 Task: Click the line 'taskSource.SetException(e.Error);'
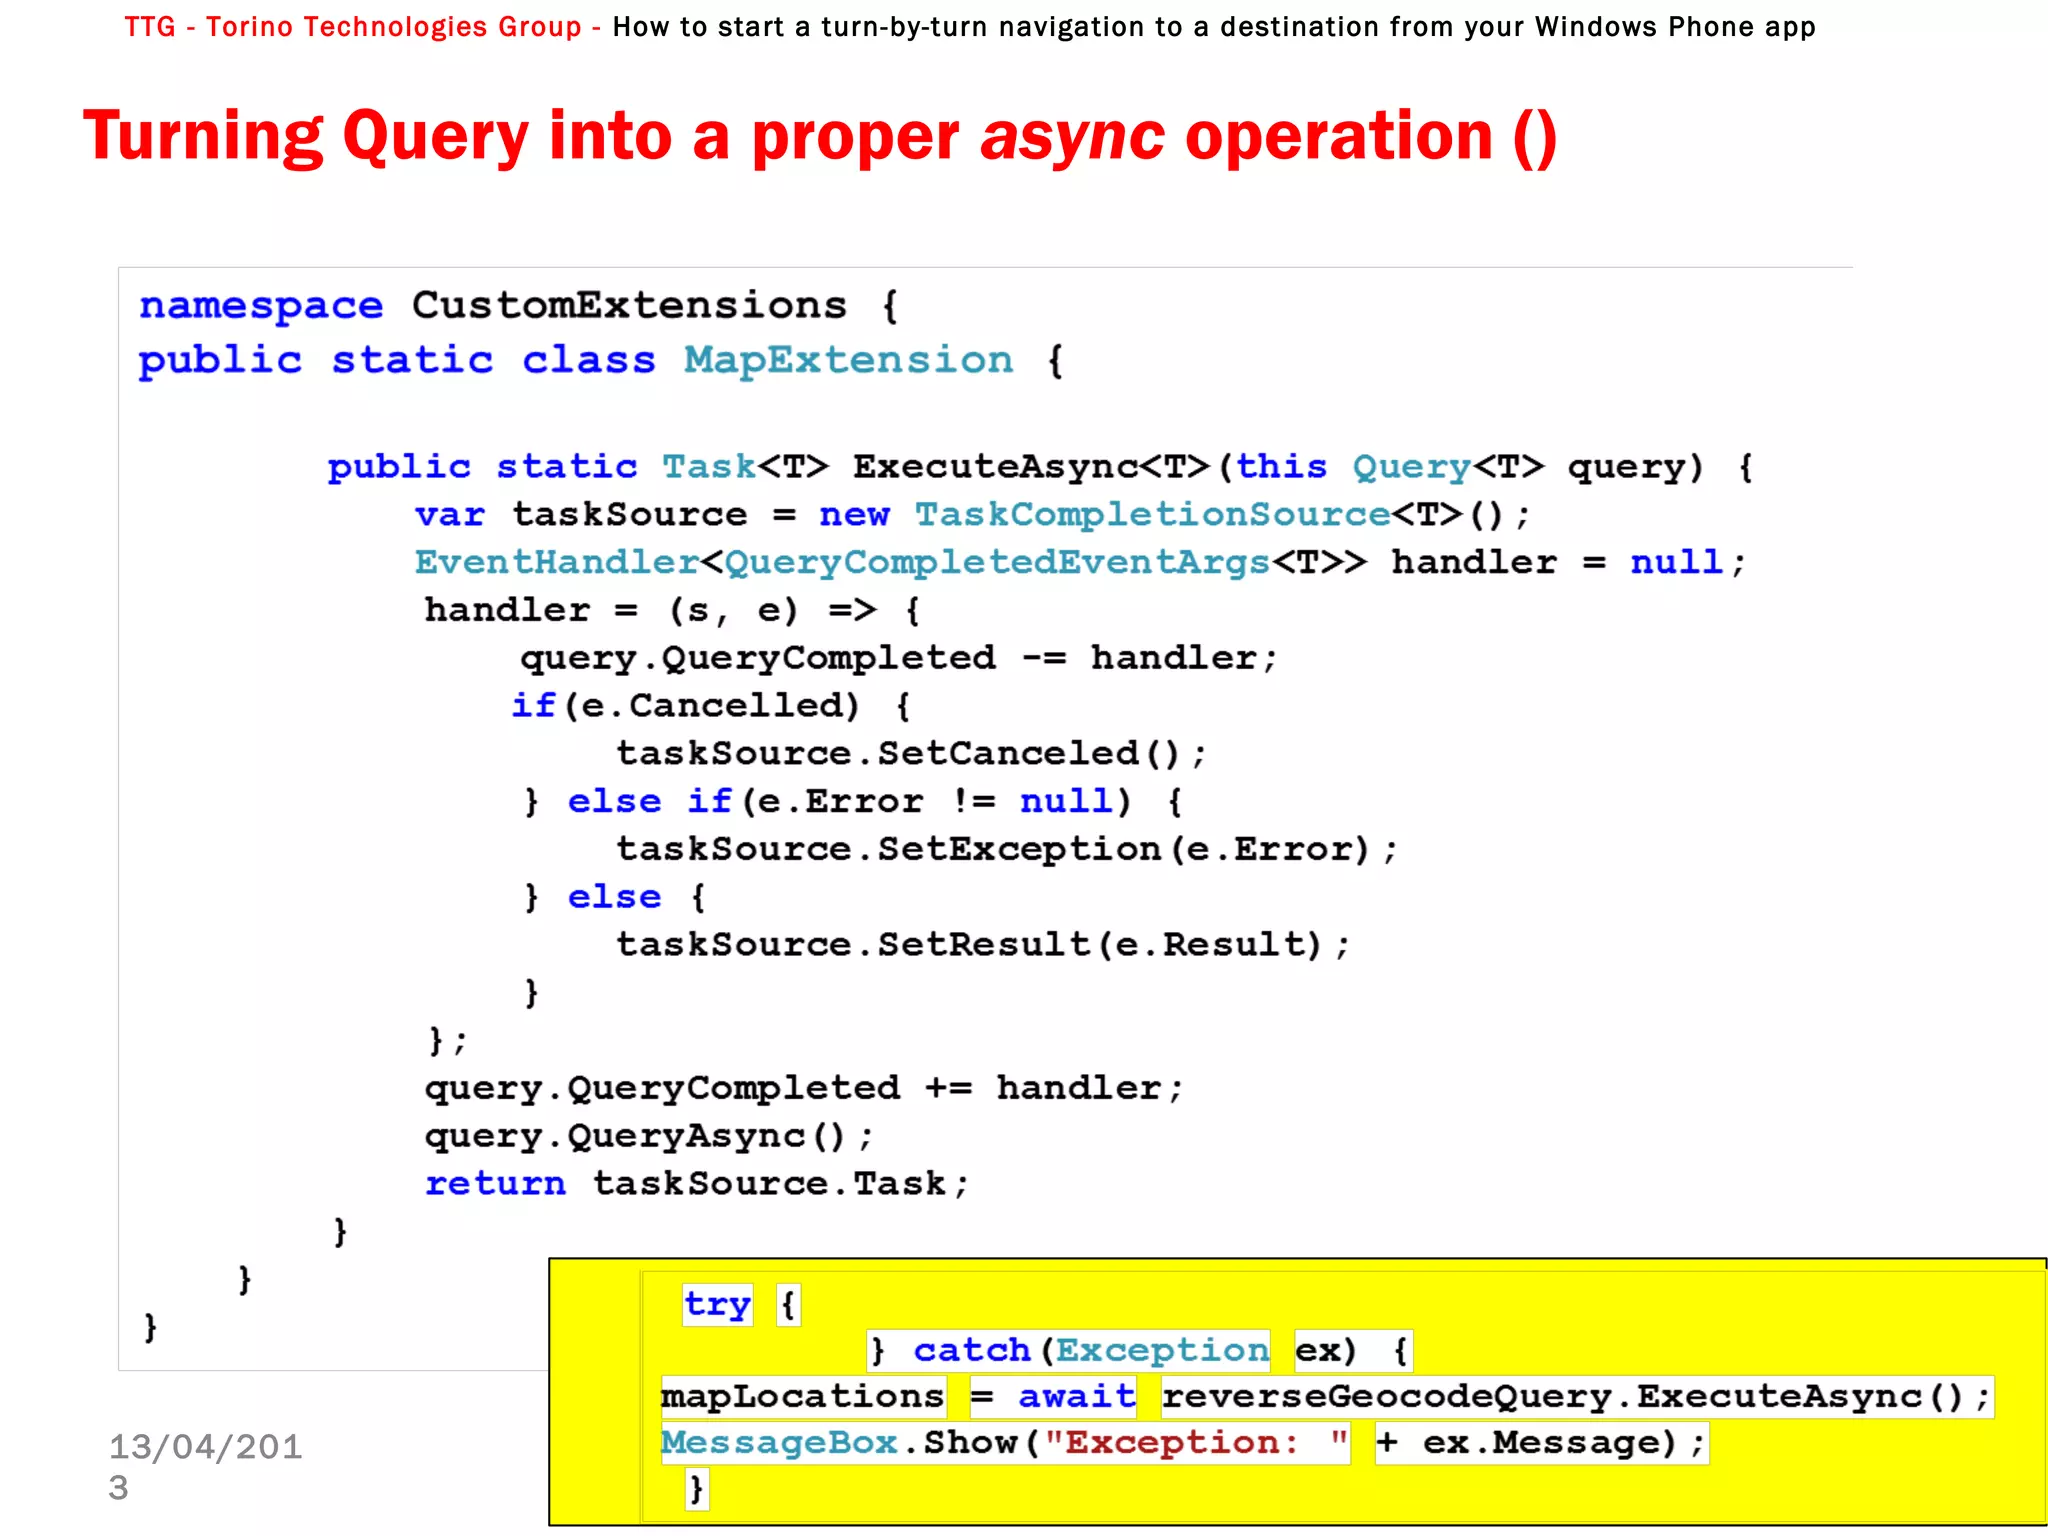point(1006,849)
